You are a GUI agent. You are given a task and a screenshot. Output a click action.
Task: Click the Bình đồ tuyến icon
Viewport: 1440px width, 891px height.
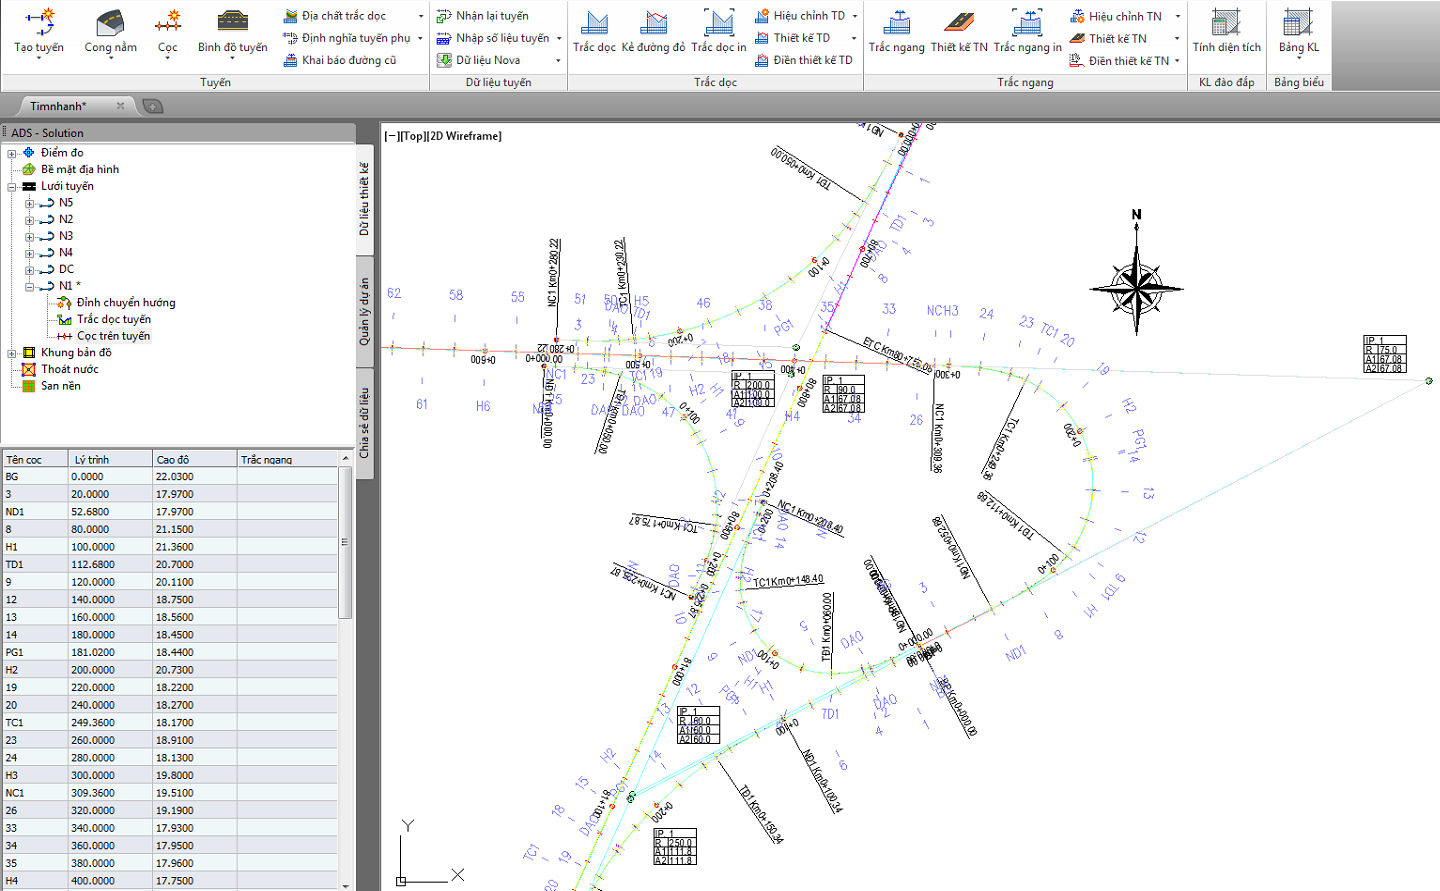(x=232, y=22)
